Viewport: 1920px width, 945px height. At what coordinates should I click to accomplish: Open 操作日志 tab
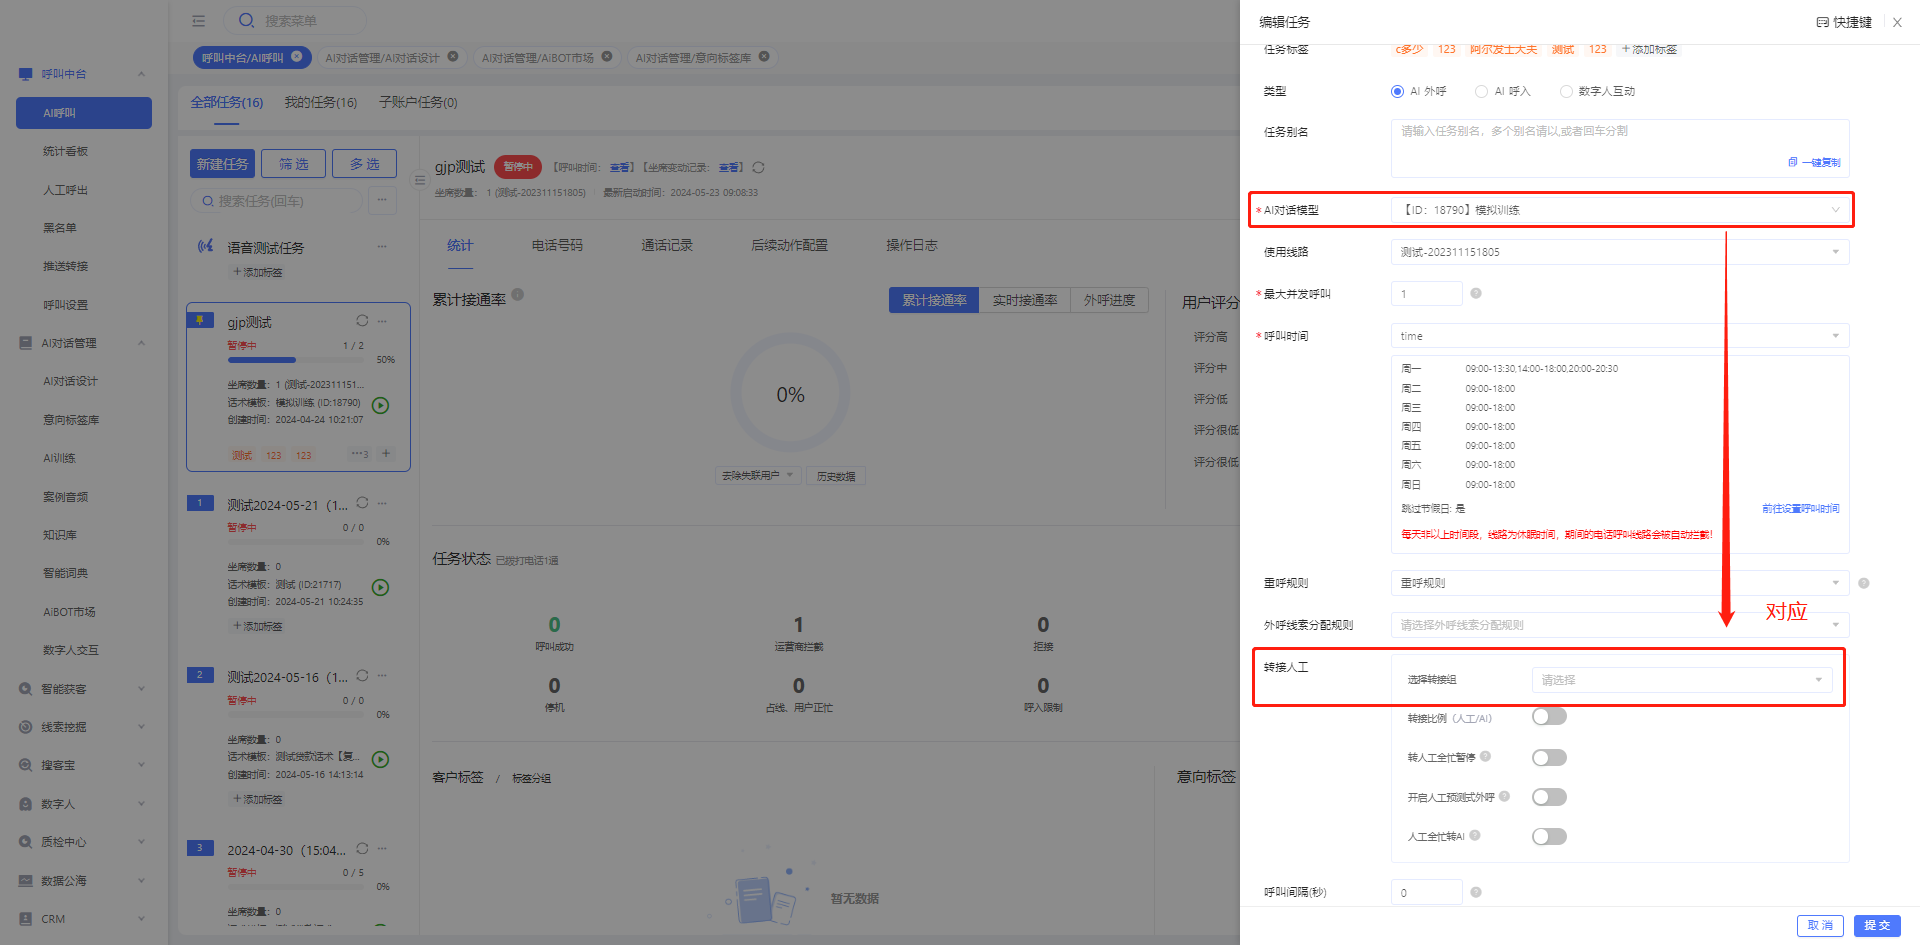[x=911, y=245]
